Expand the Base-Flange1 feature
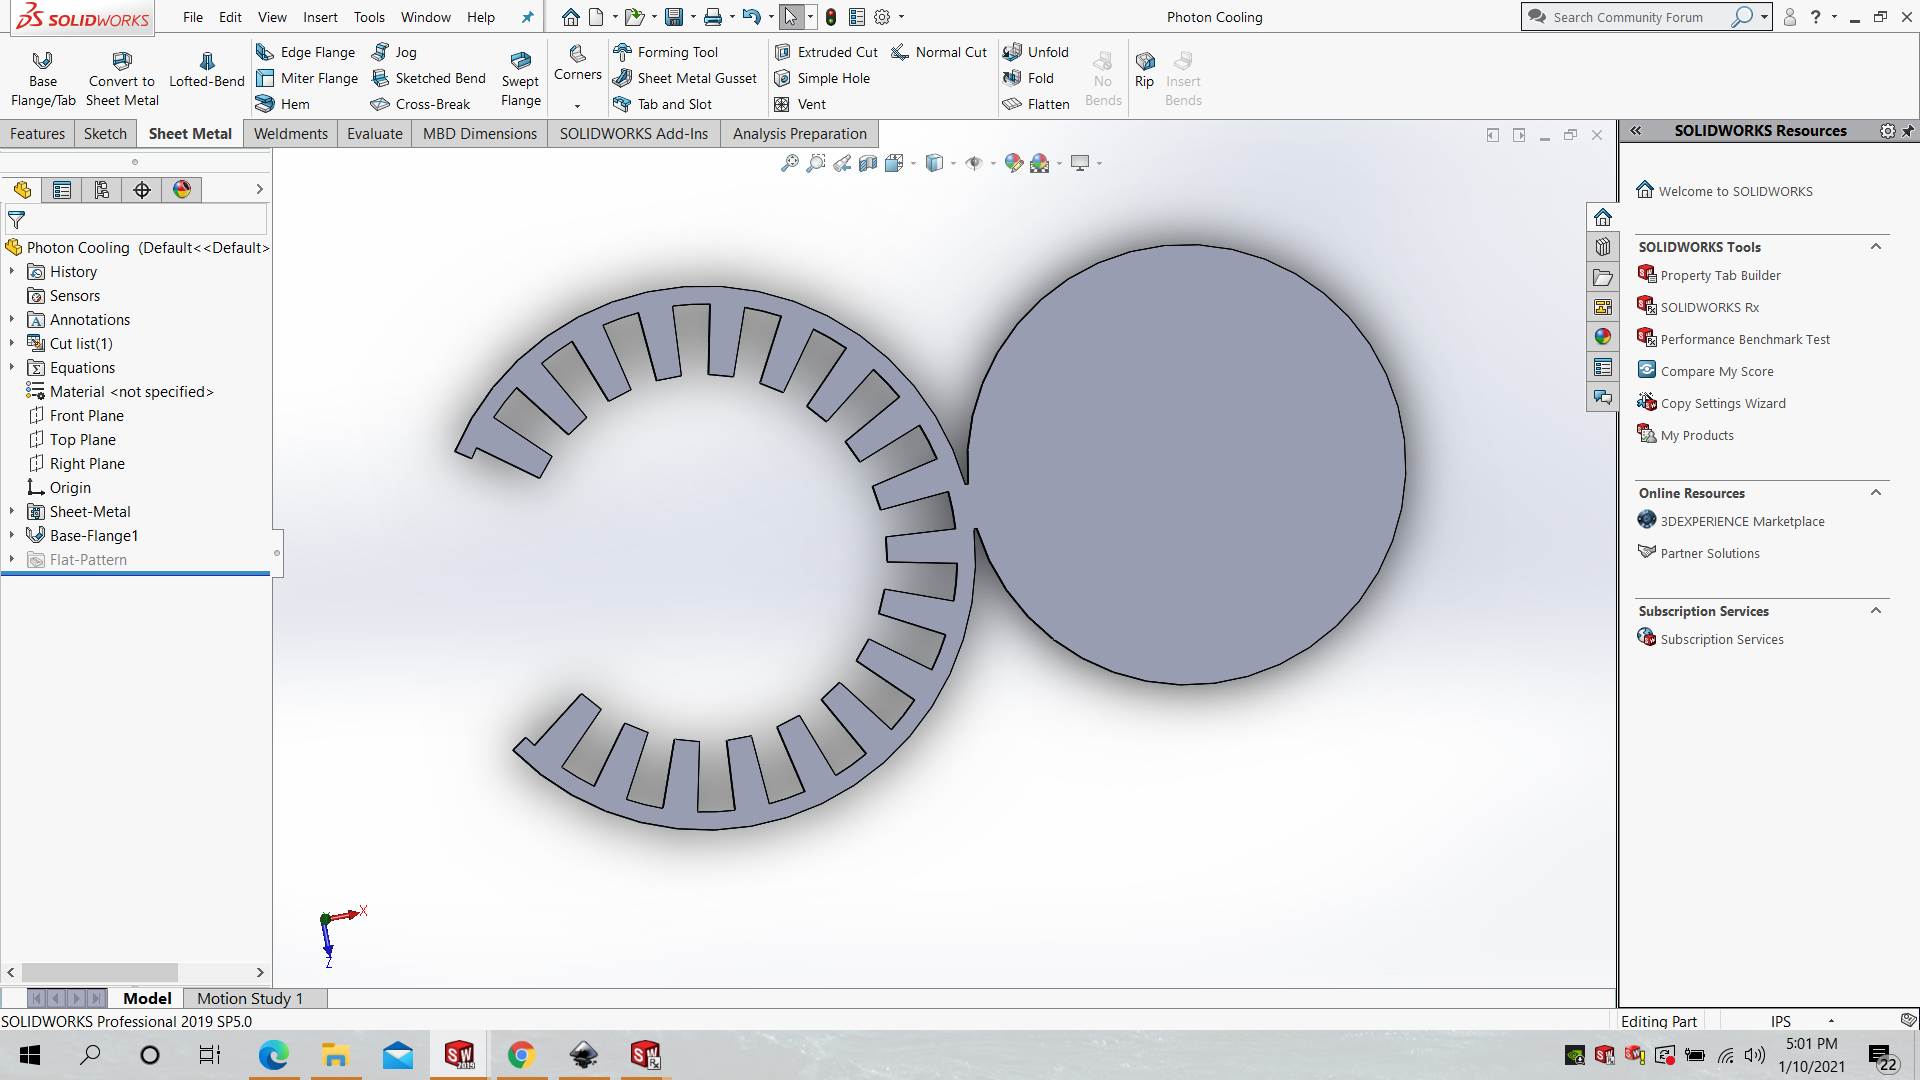This screenshot has height=1080, width=1920. pyautogui.click(x=12, y=535)
